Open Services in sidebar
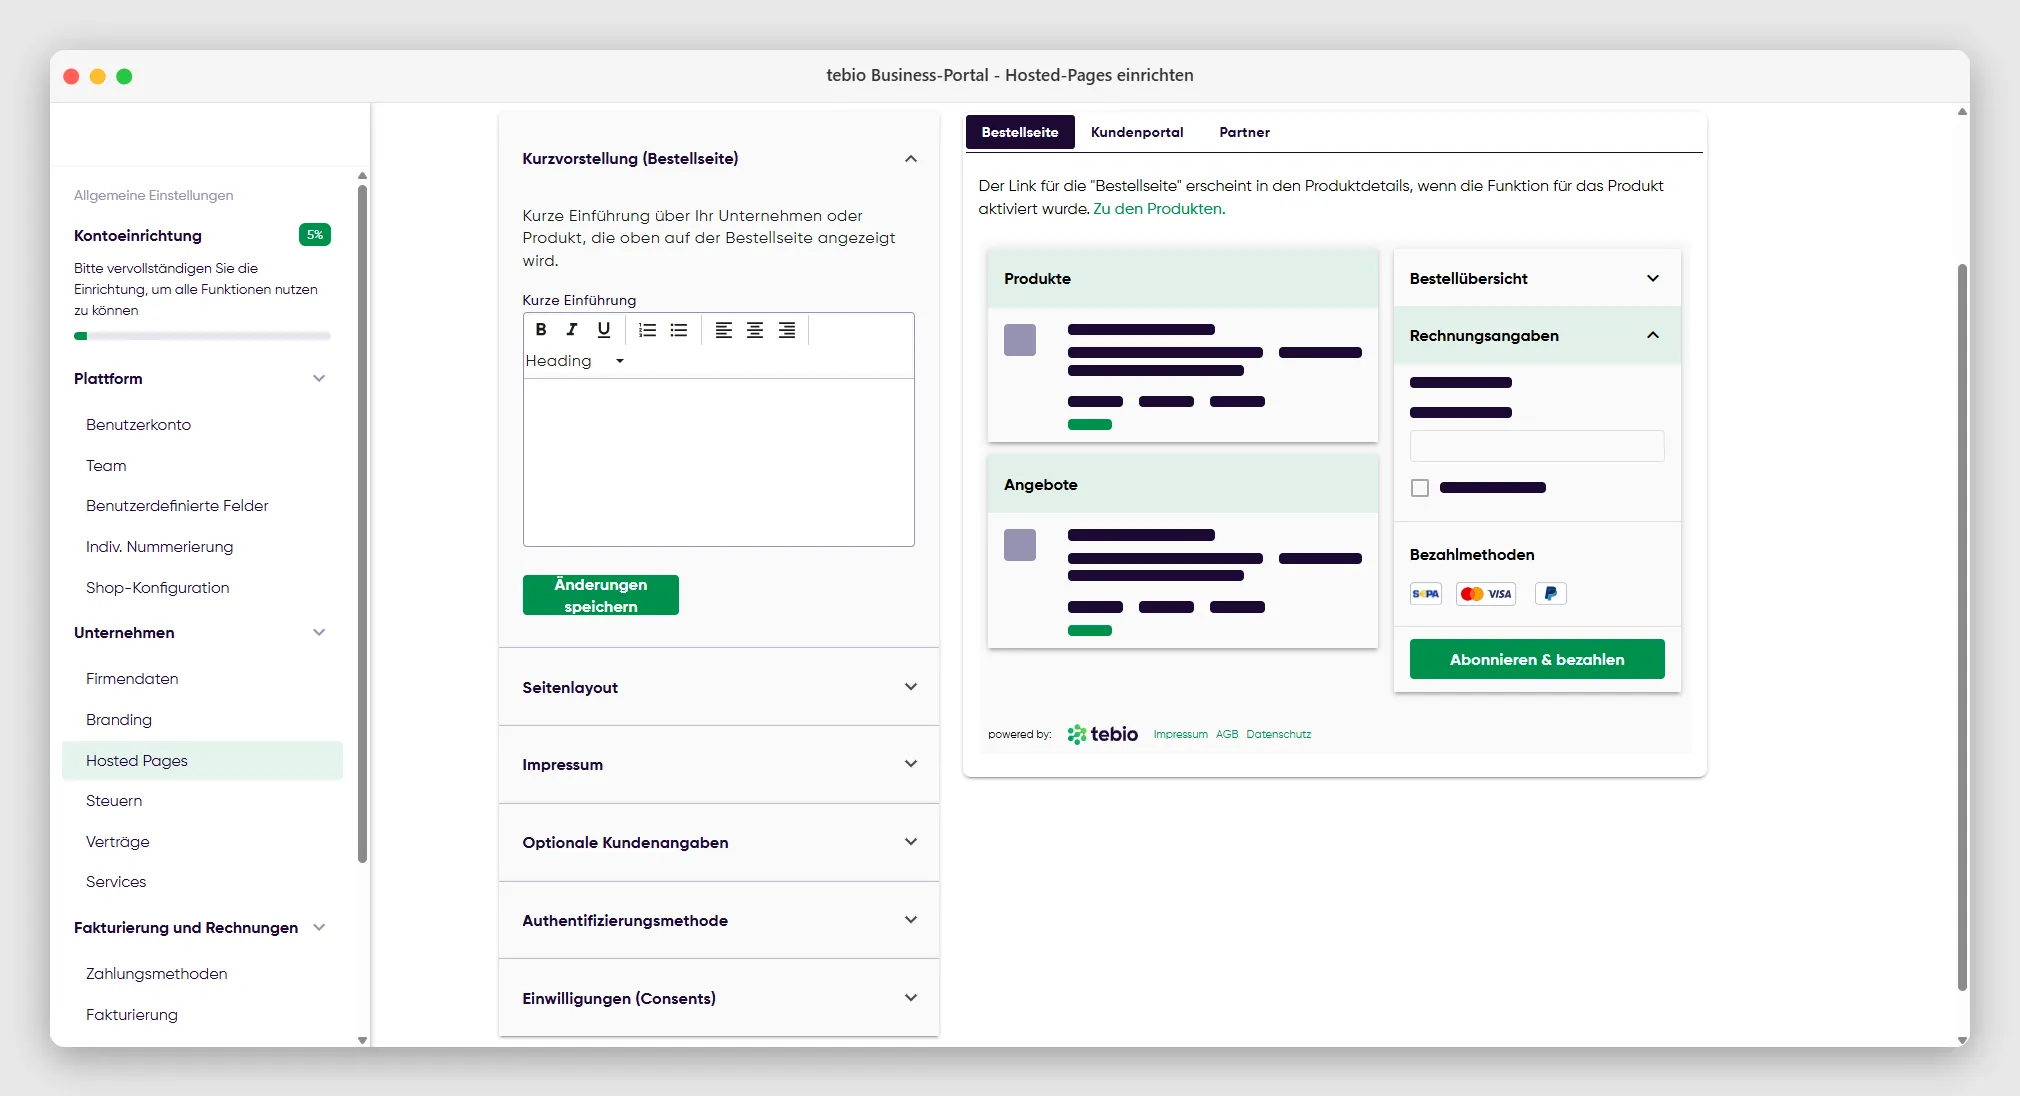Viewport: 2020px width, 1096px height. [116, 882]
